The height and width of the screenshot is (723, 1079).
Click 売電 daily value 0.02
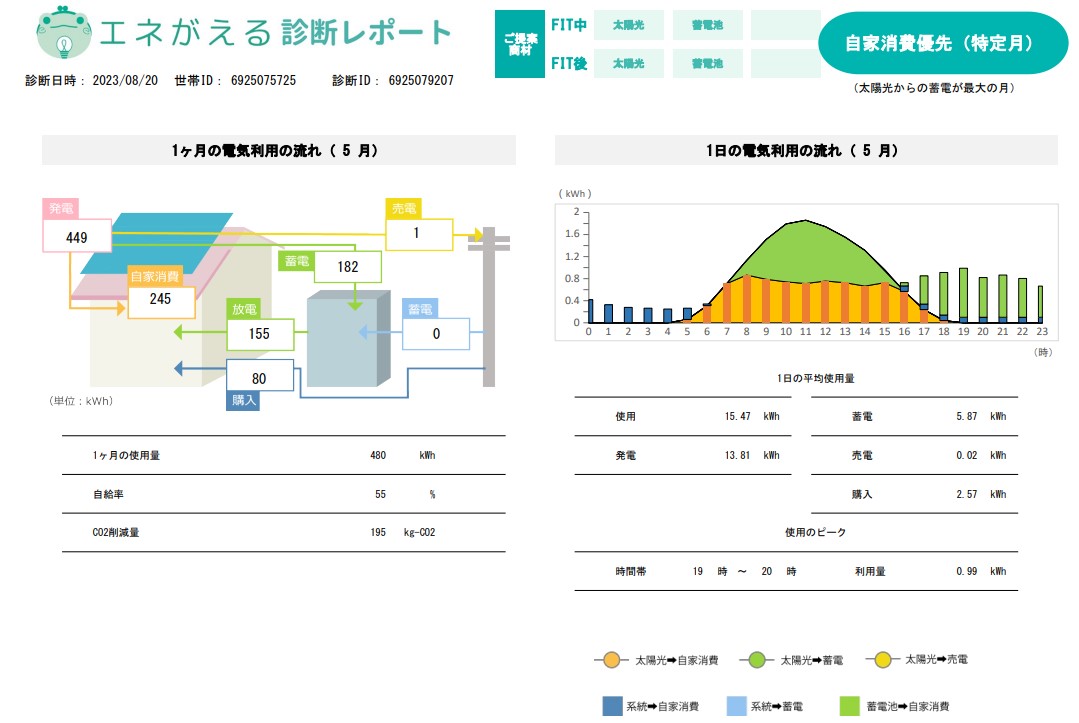pos(967,455)
